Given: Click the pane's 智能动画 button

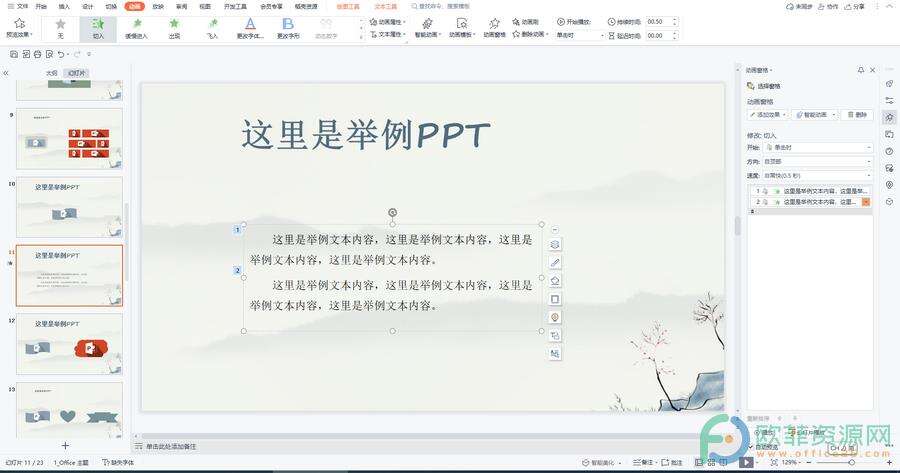Looking at the screenshot, I should (x=814, y=115).
